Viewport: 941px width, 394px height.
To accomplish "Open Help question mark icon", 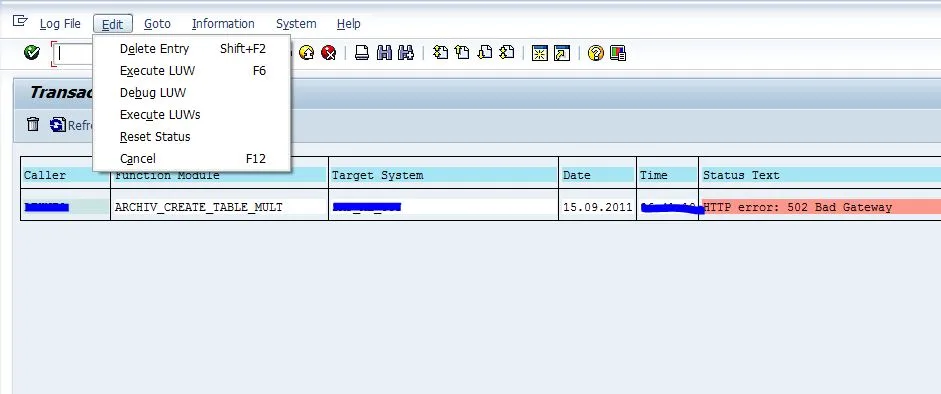I will [x=595, y=53].
